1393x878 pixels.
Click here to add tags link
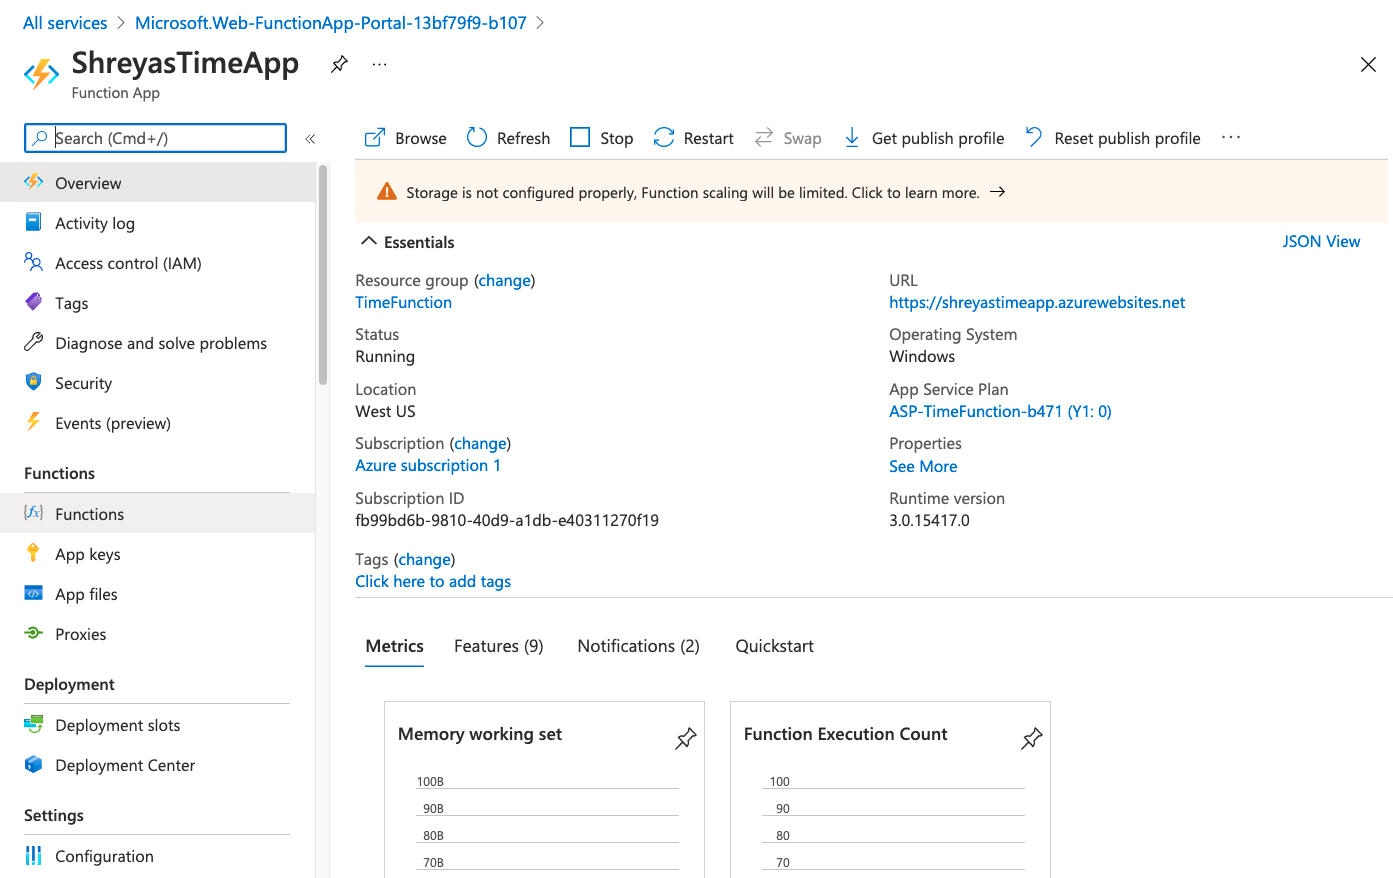pyautogui.click(x=433, y=581)
